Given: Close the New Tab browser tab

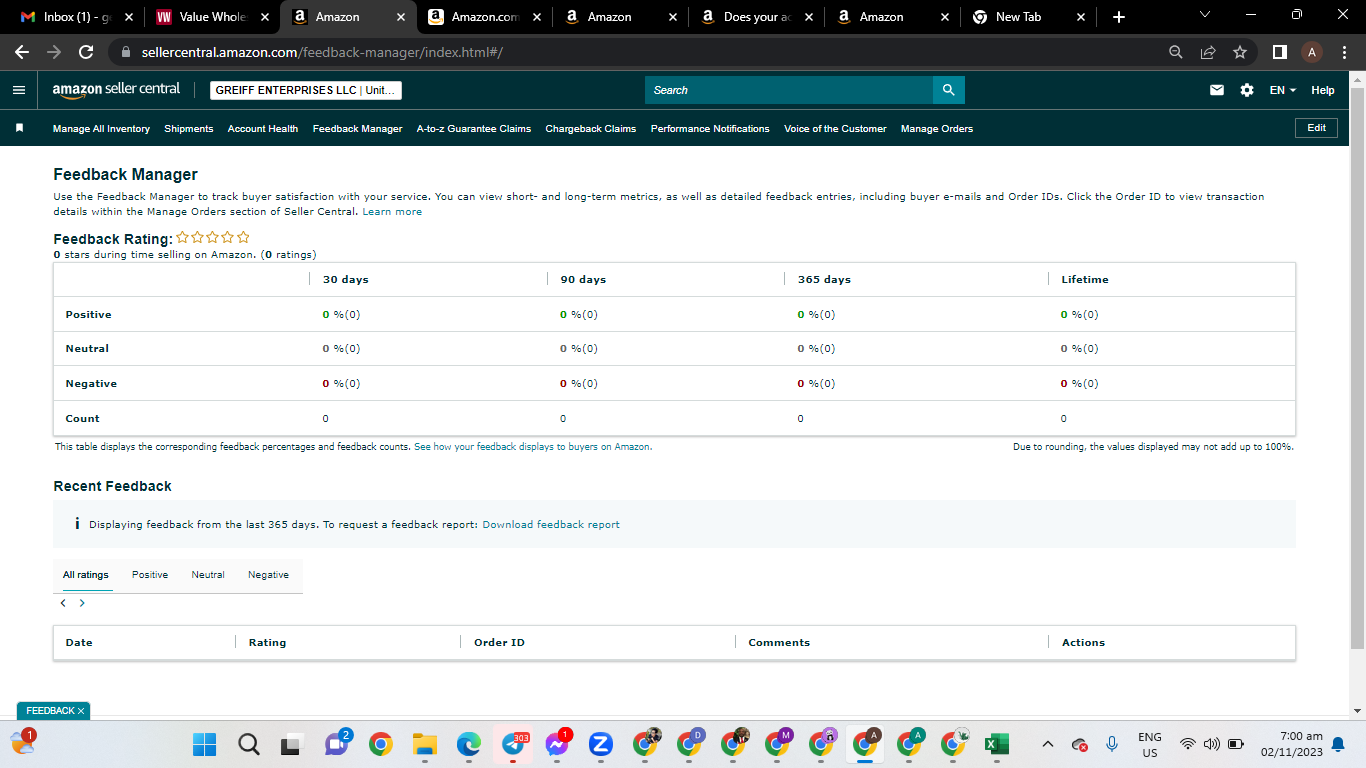Looking at the screenshot, I should click(1080, 17).
